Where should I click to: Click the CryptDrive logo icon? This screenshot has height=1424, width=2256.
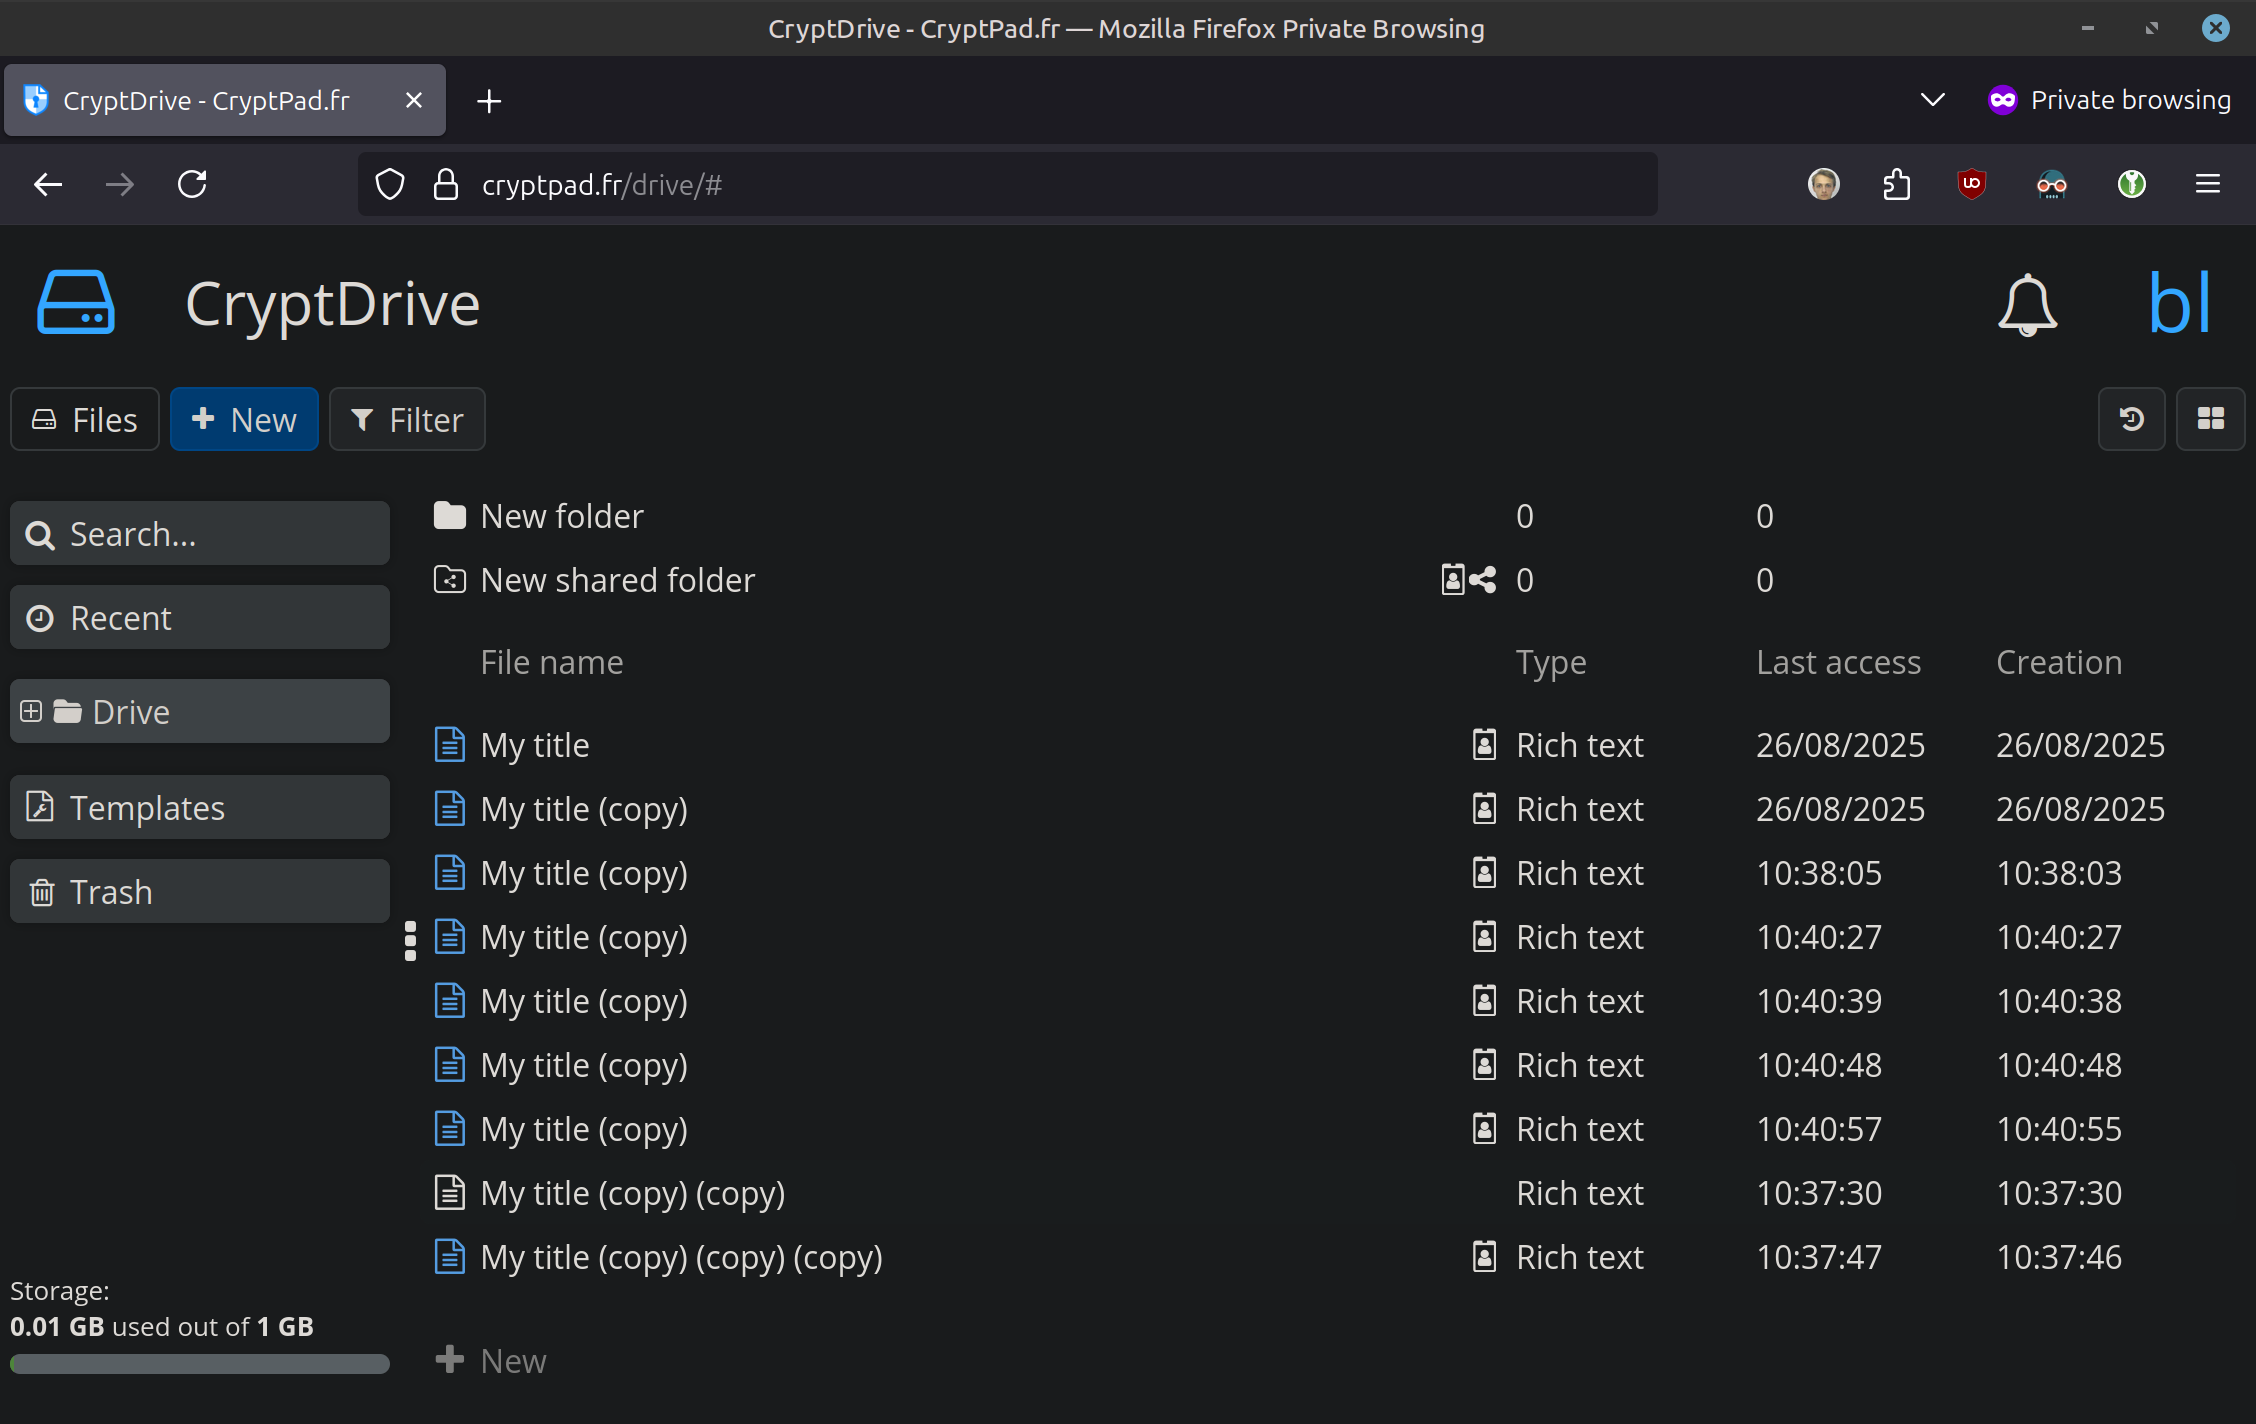pyautogui.click(x=76, y=302)
